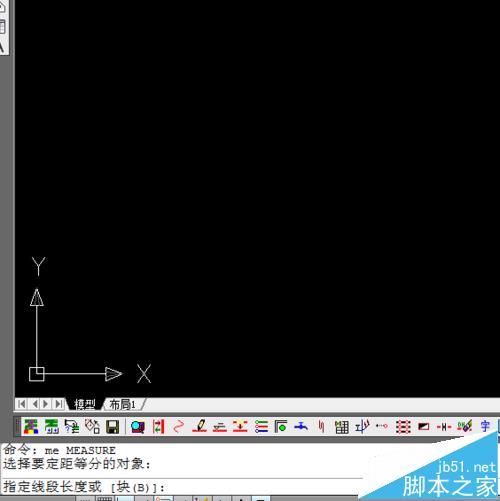Click the blue 字 text icon
500x501 pixels.
tap(485, 426)
